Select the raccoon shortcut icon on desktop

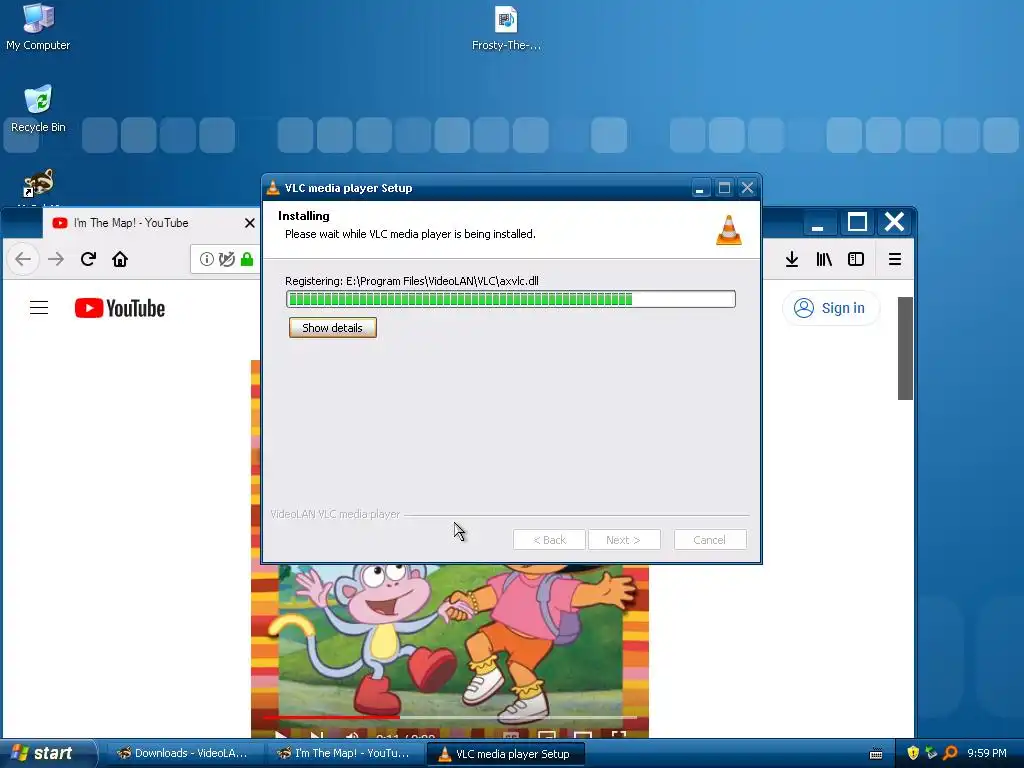tap(39, 184)
